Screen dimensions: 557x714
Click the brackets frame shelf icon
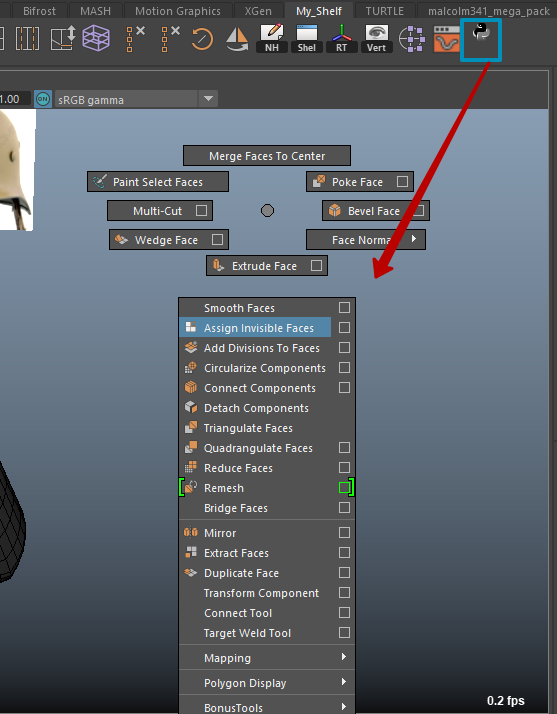(x=28, y=39)
